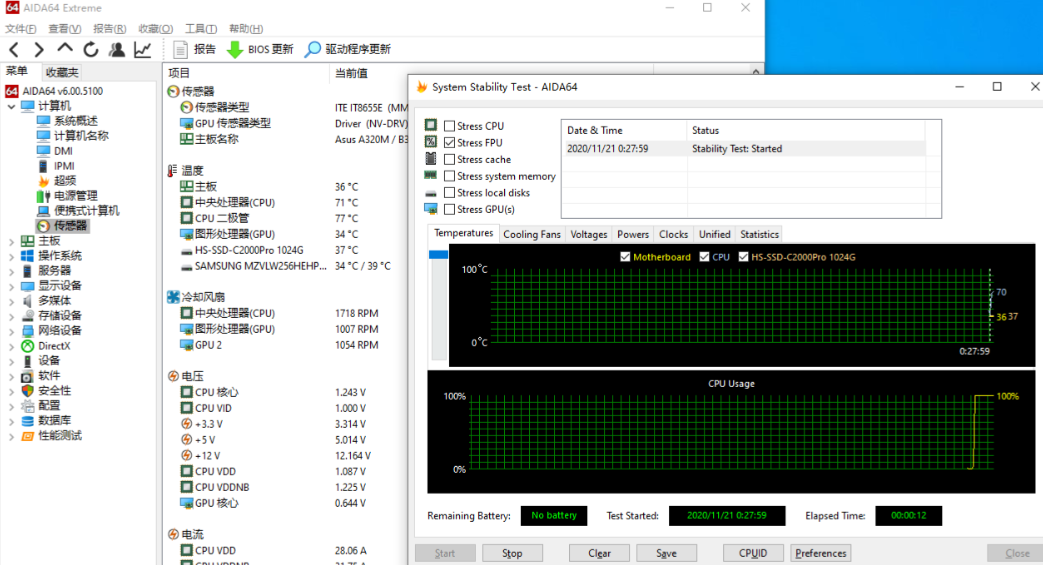Screen dimensions: 1043x565
Task: Select 系统概述 in the tree
Action: point(76,120)
